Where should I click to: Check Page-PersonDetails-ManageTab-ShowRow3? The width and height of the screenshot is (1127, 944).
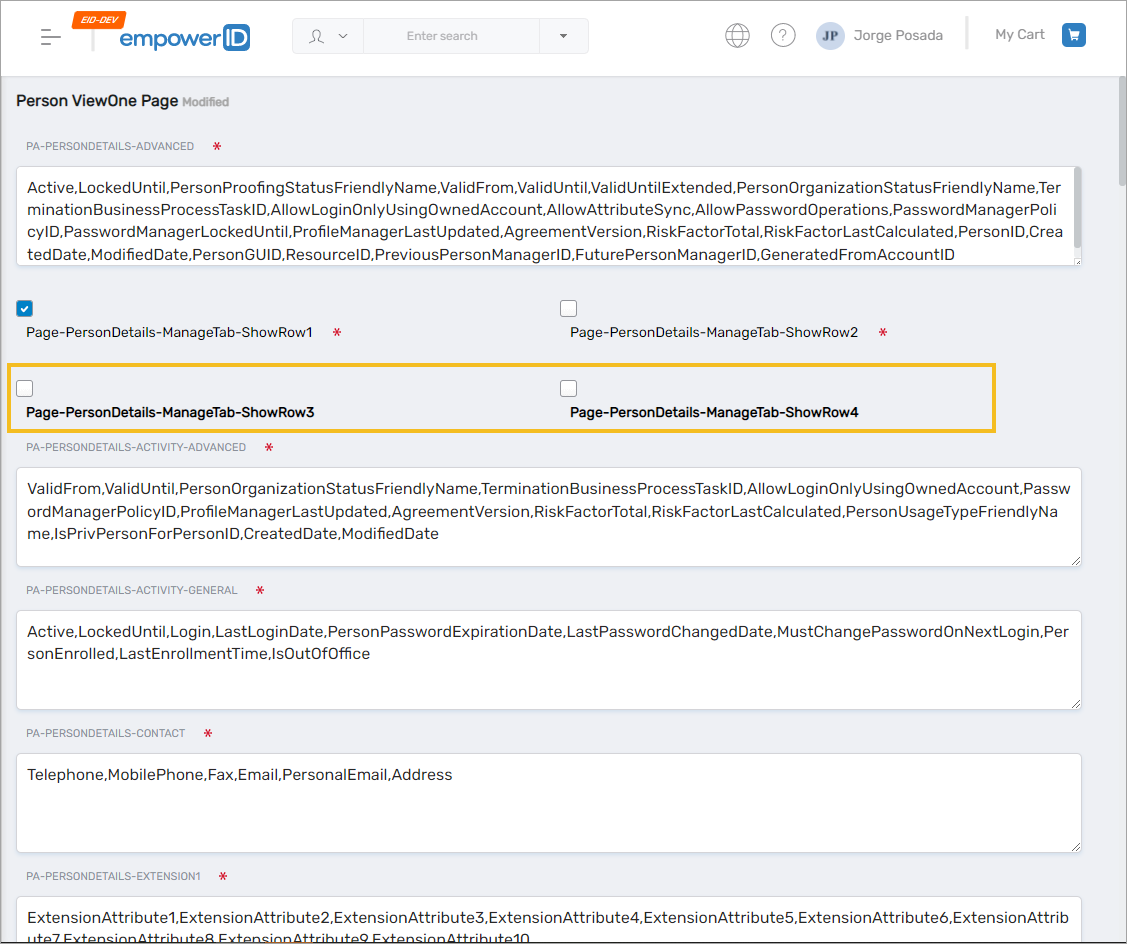point(24,388)
